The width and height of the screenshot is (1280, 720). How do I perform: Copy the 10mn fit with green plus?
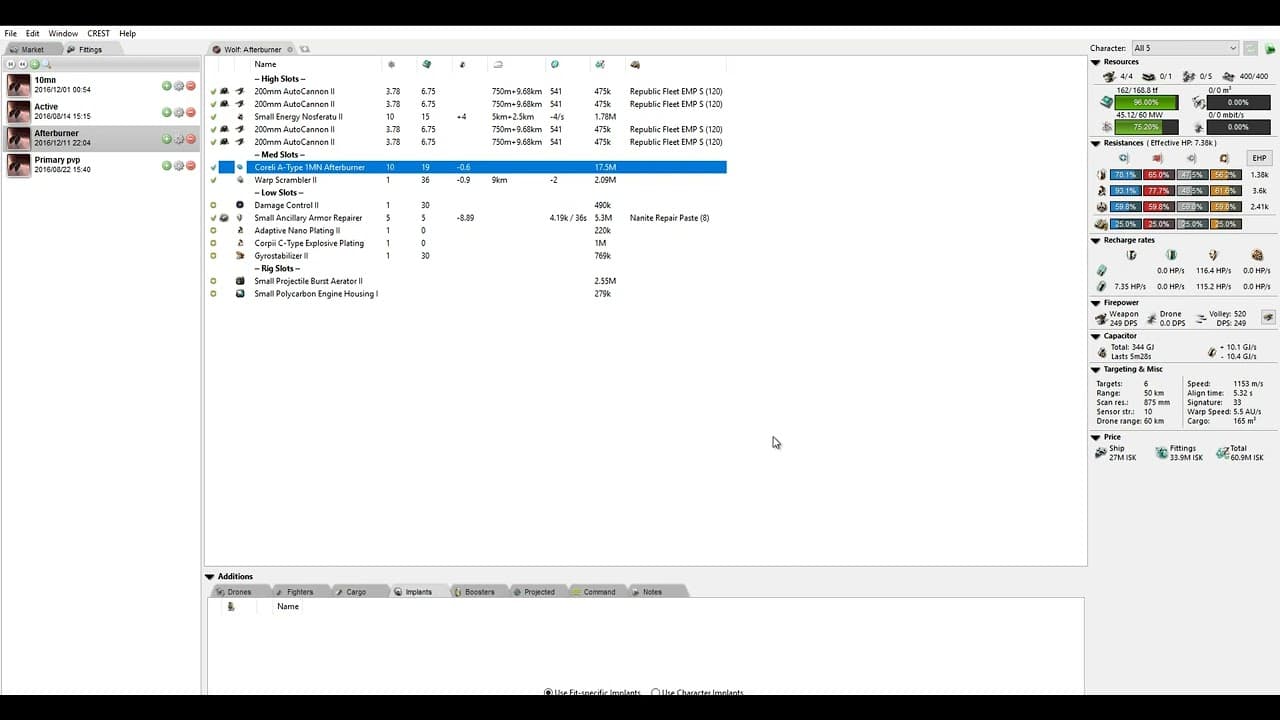[x=167, y=85]
